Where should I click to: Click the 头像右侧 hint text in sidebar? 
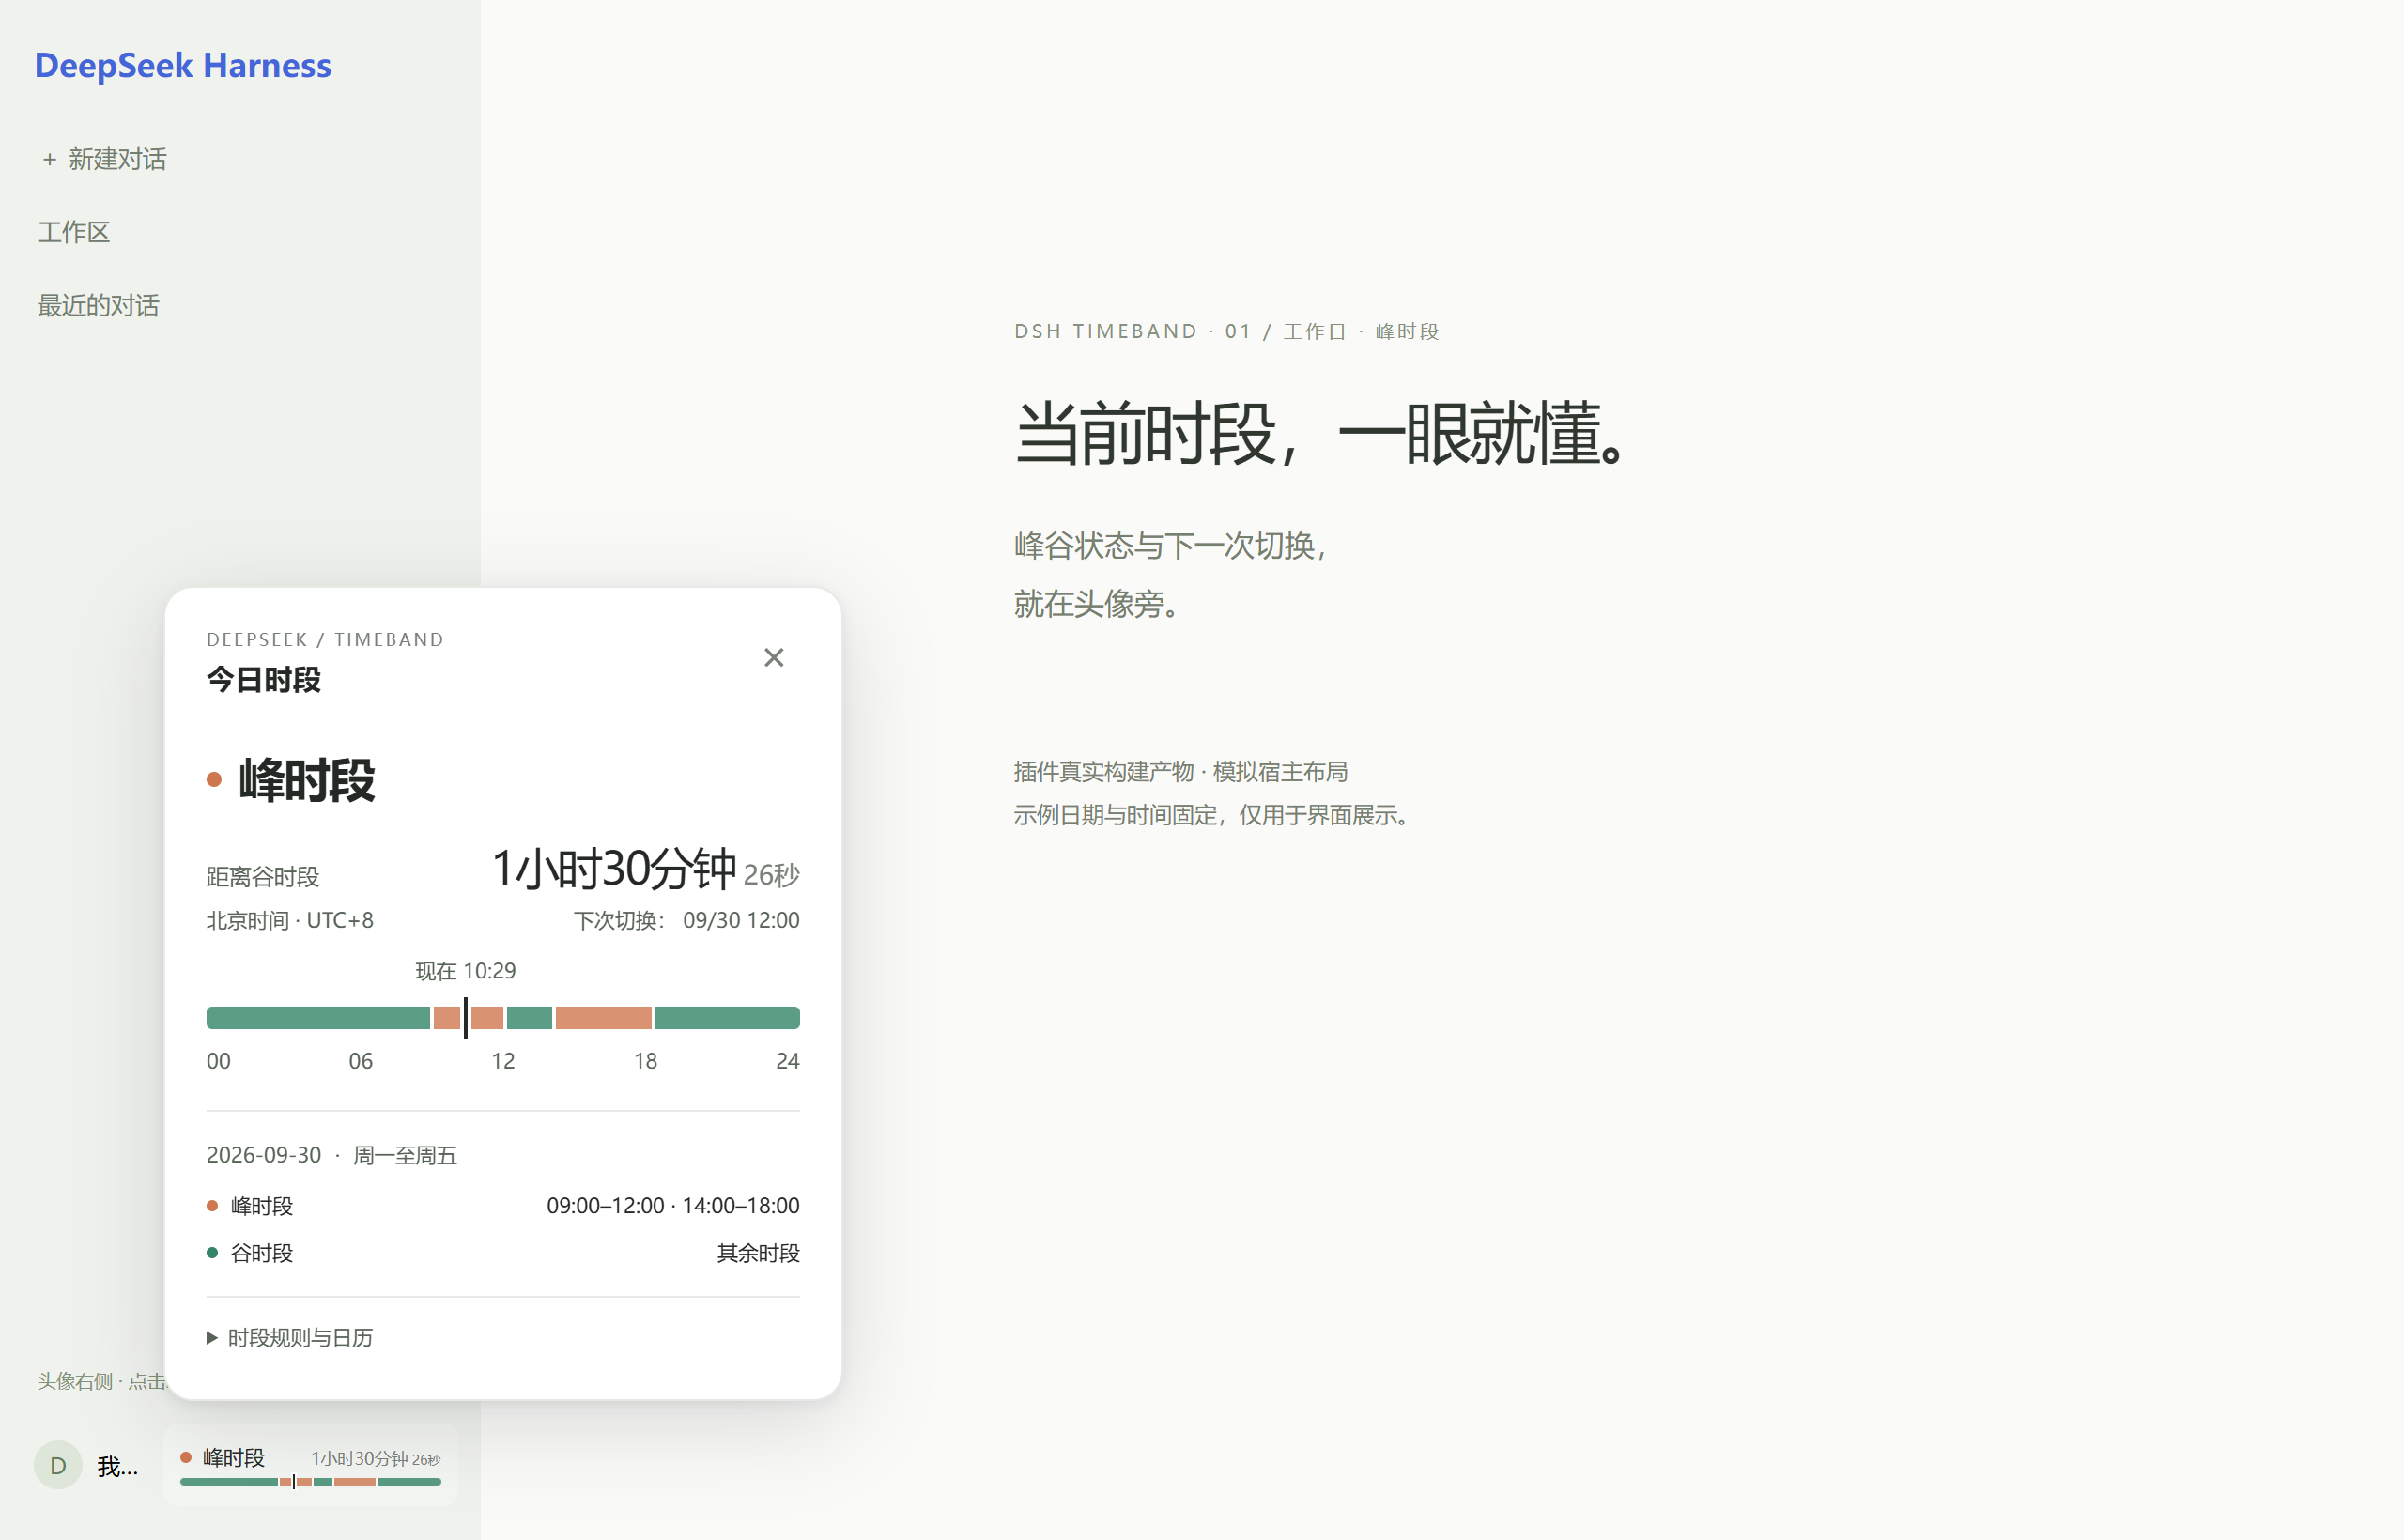pyautogui.click(x=101, y=1381)
